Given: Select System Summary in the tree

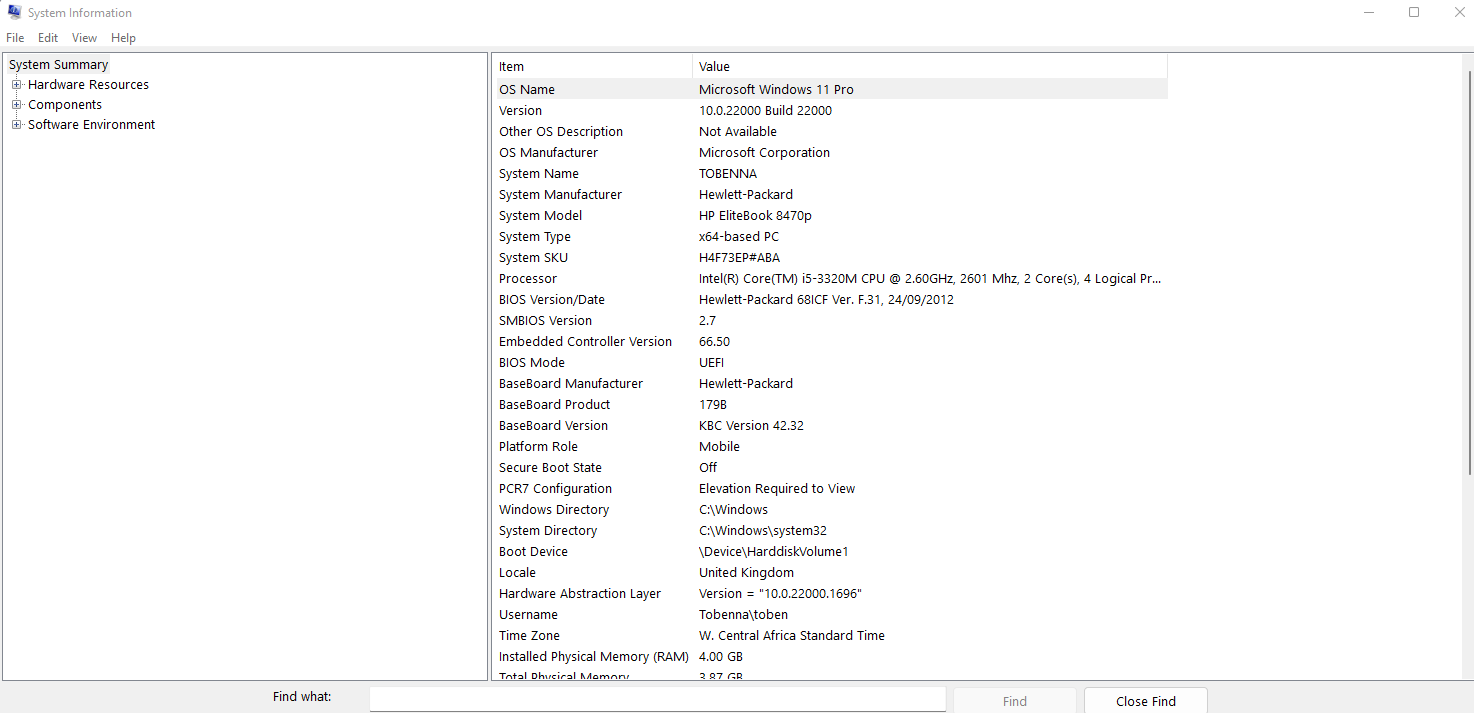Looking at the screenshot, I should pyautogui.click(x=58, y=65).
